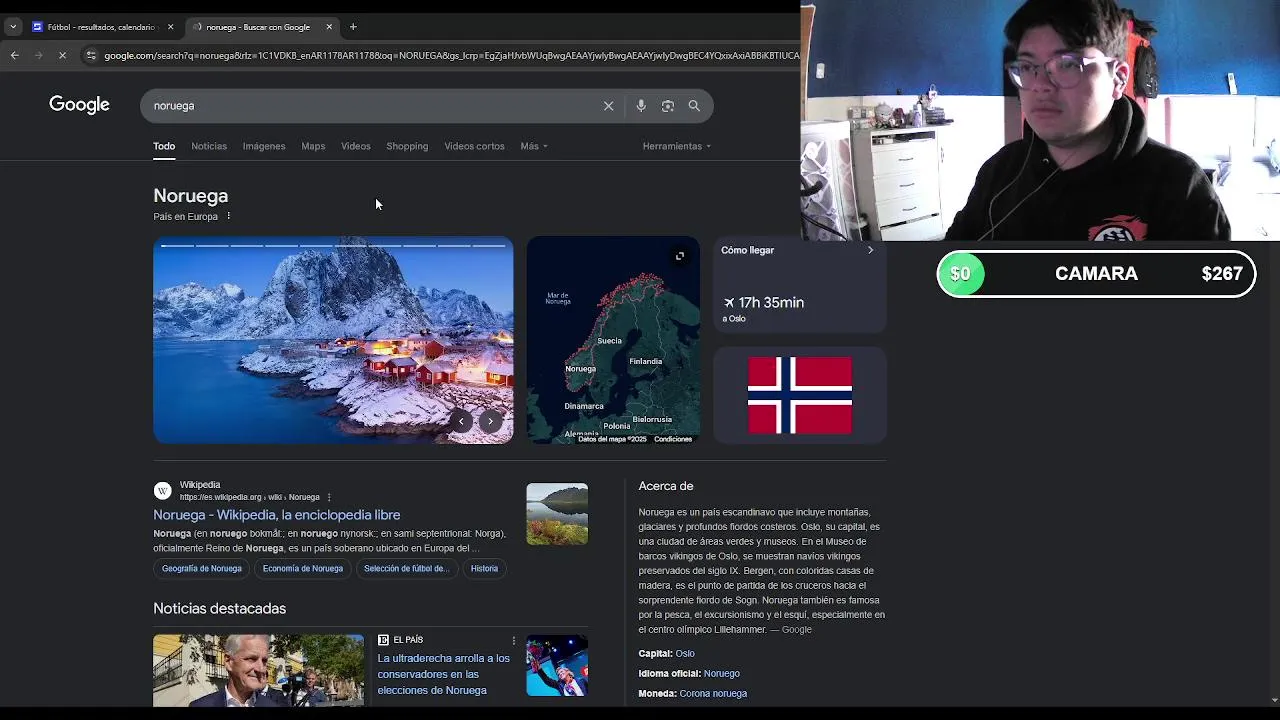Click the $267 goal amount in overlay
The width and height of the screenshot is (1280, 720).
click(1222, 274)
